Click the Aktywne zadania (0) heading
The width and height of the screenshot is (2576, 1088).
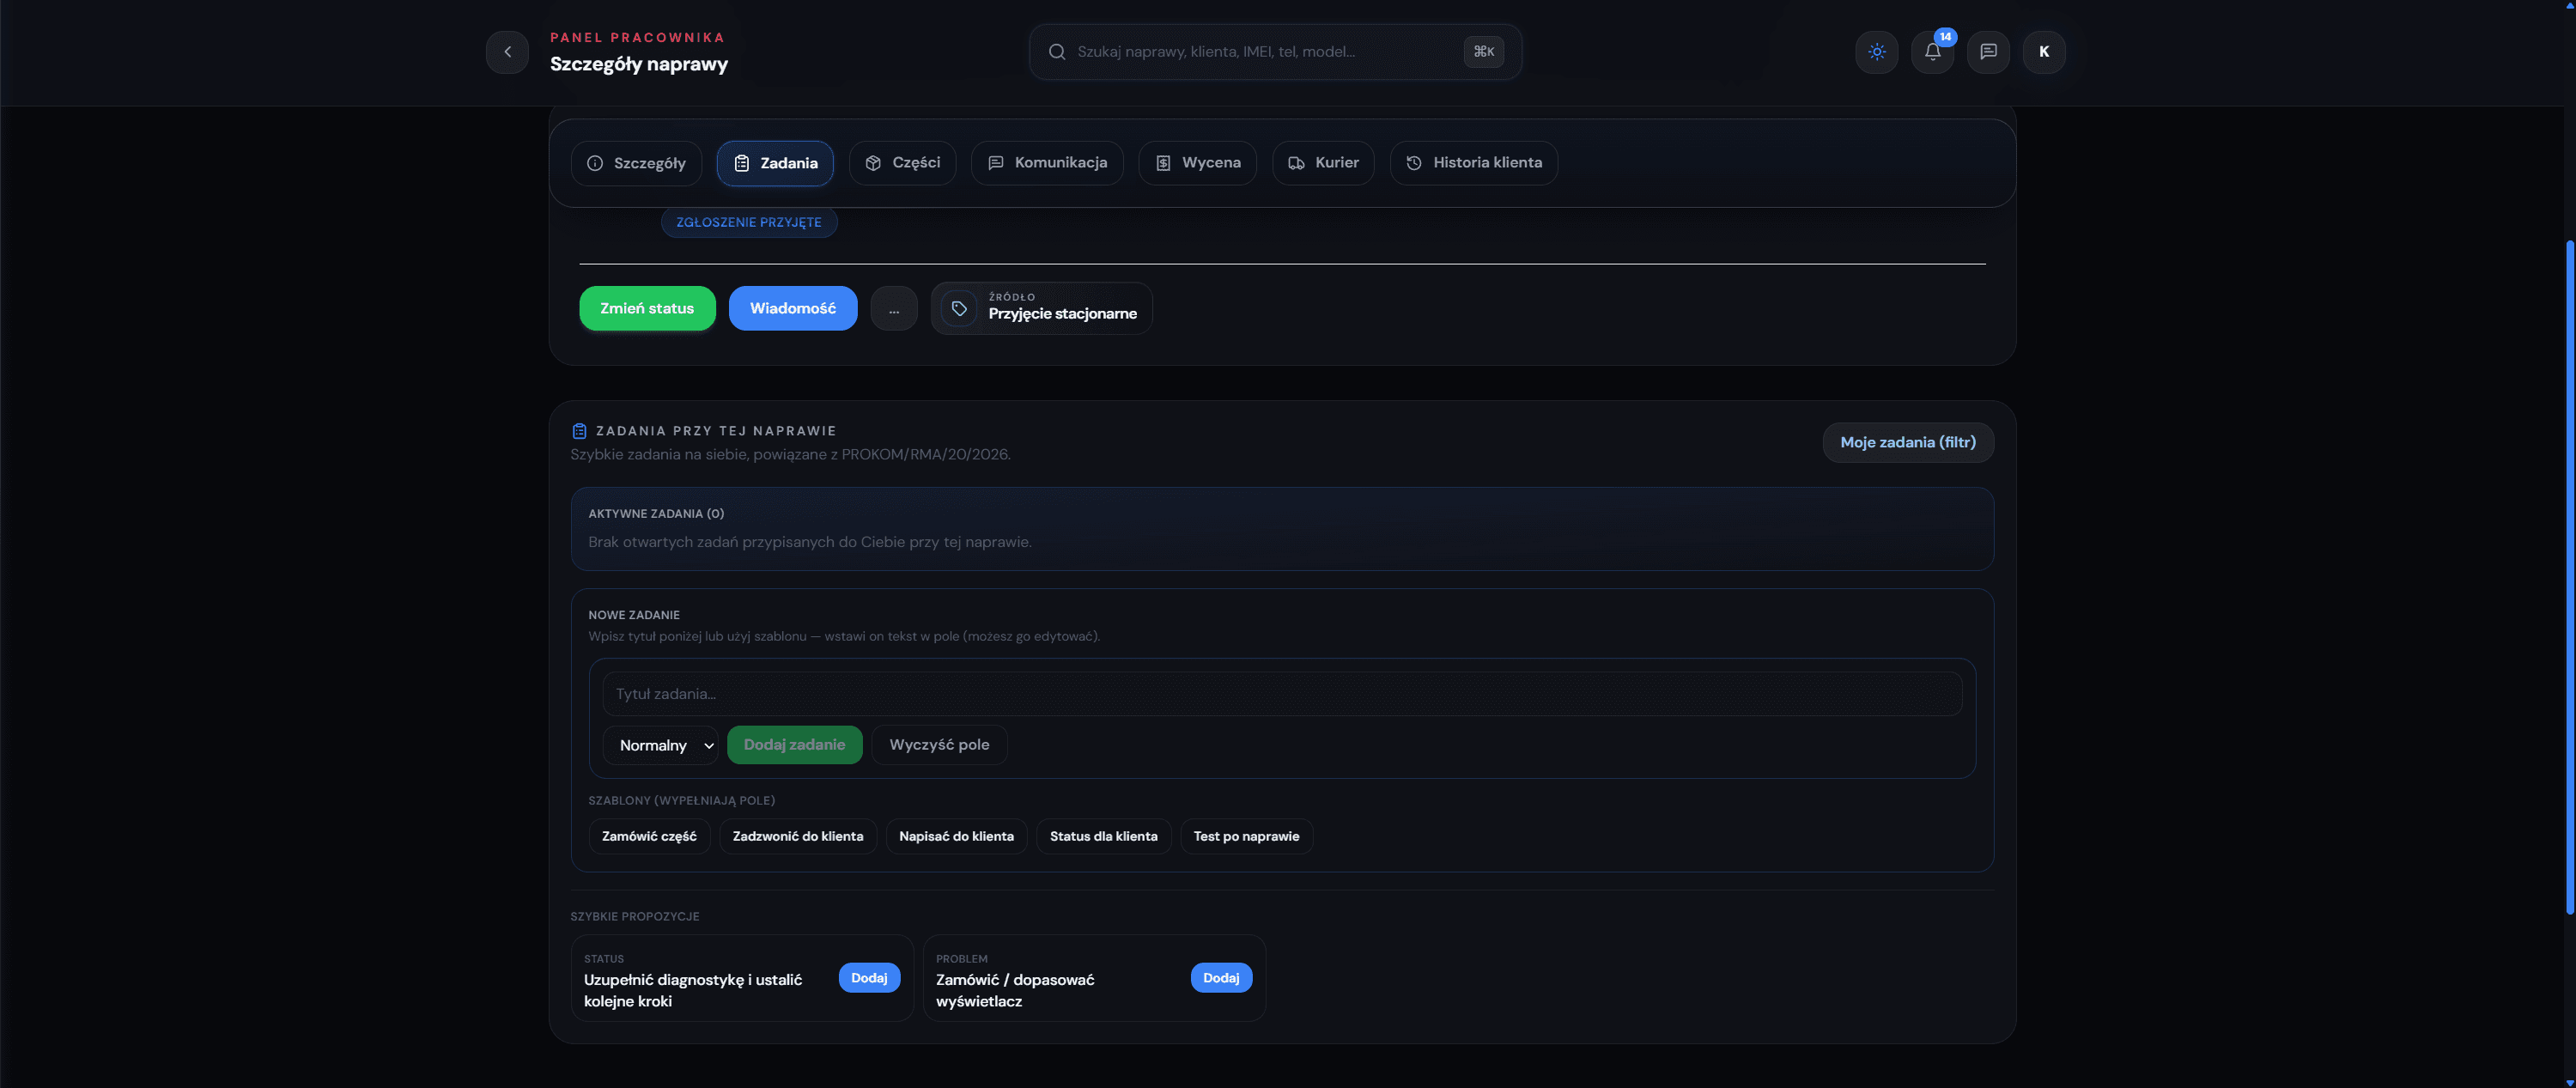tap(656, 514)
